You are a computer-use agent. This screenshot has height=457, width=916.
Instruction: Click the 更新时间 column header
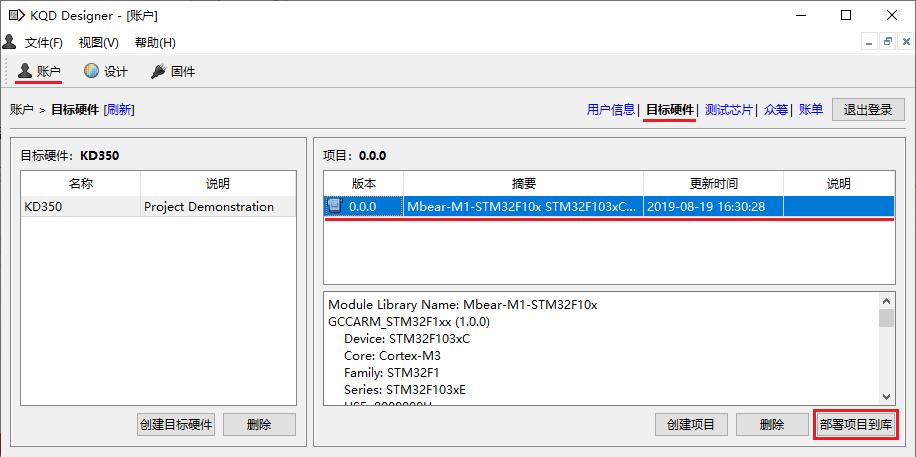click(713, 184)
